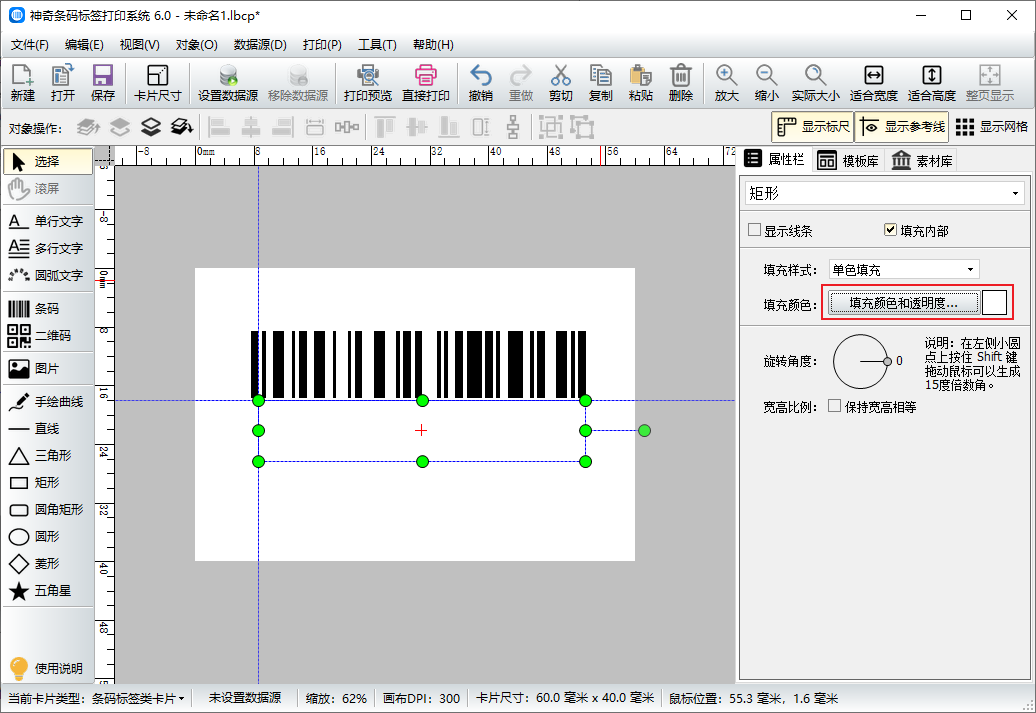Toggle 显示网格 grid display
The width and height of the screenshot is (1036, 713).
991,127
